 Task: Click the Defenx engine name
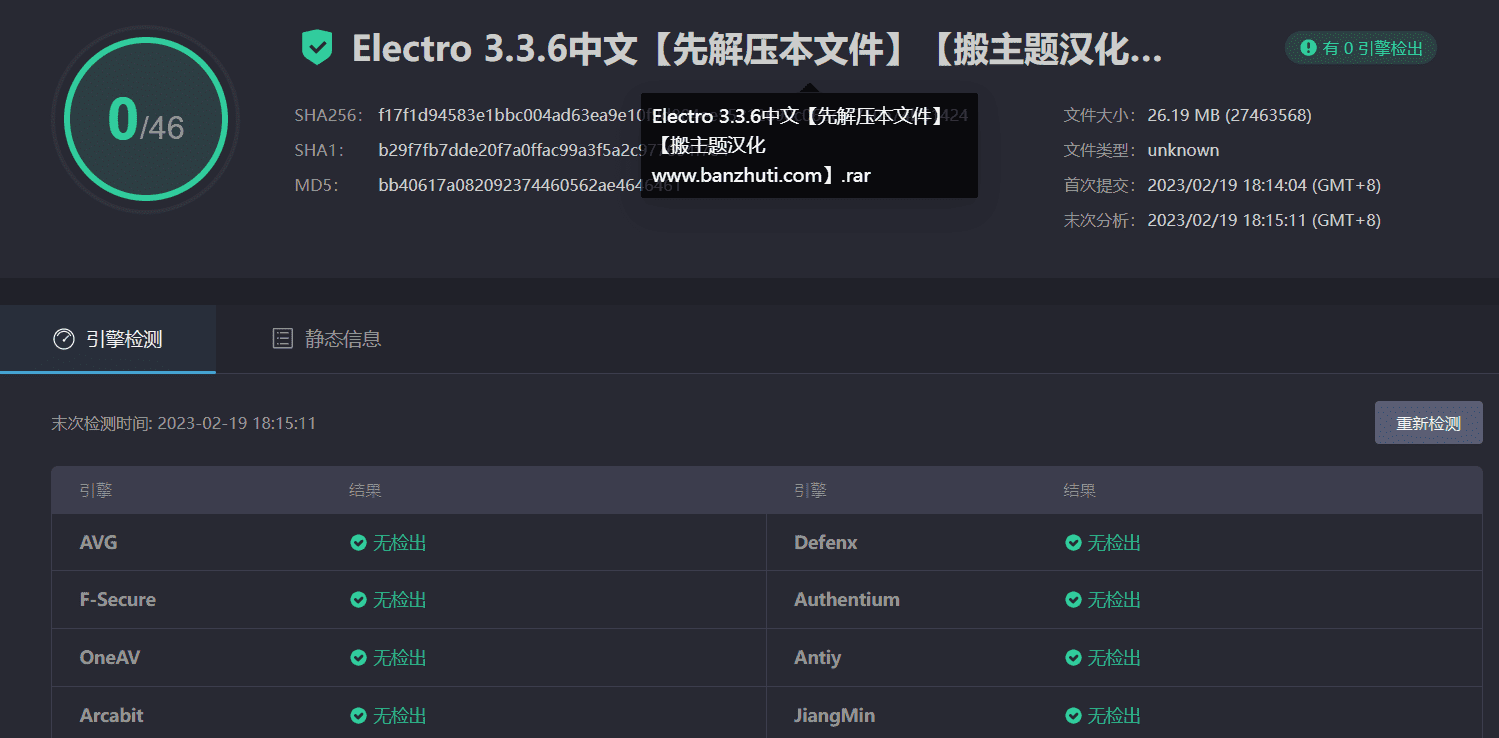tap(826, 543)
